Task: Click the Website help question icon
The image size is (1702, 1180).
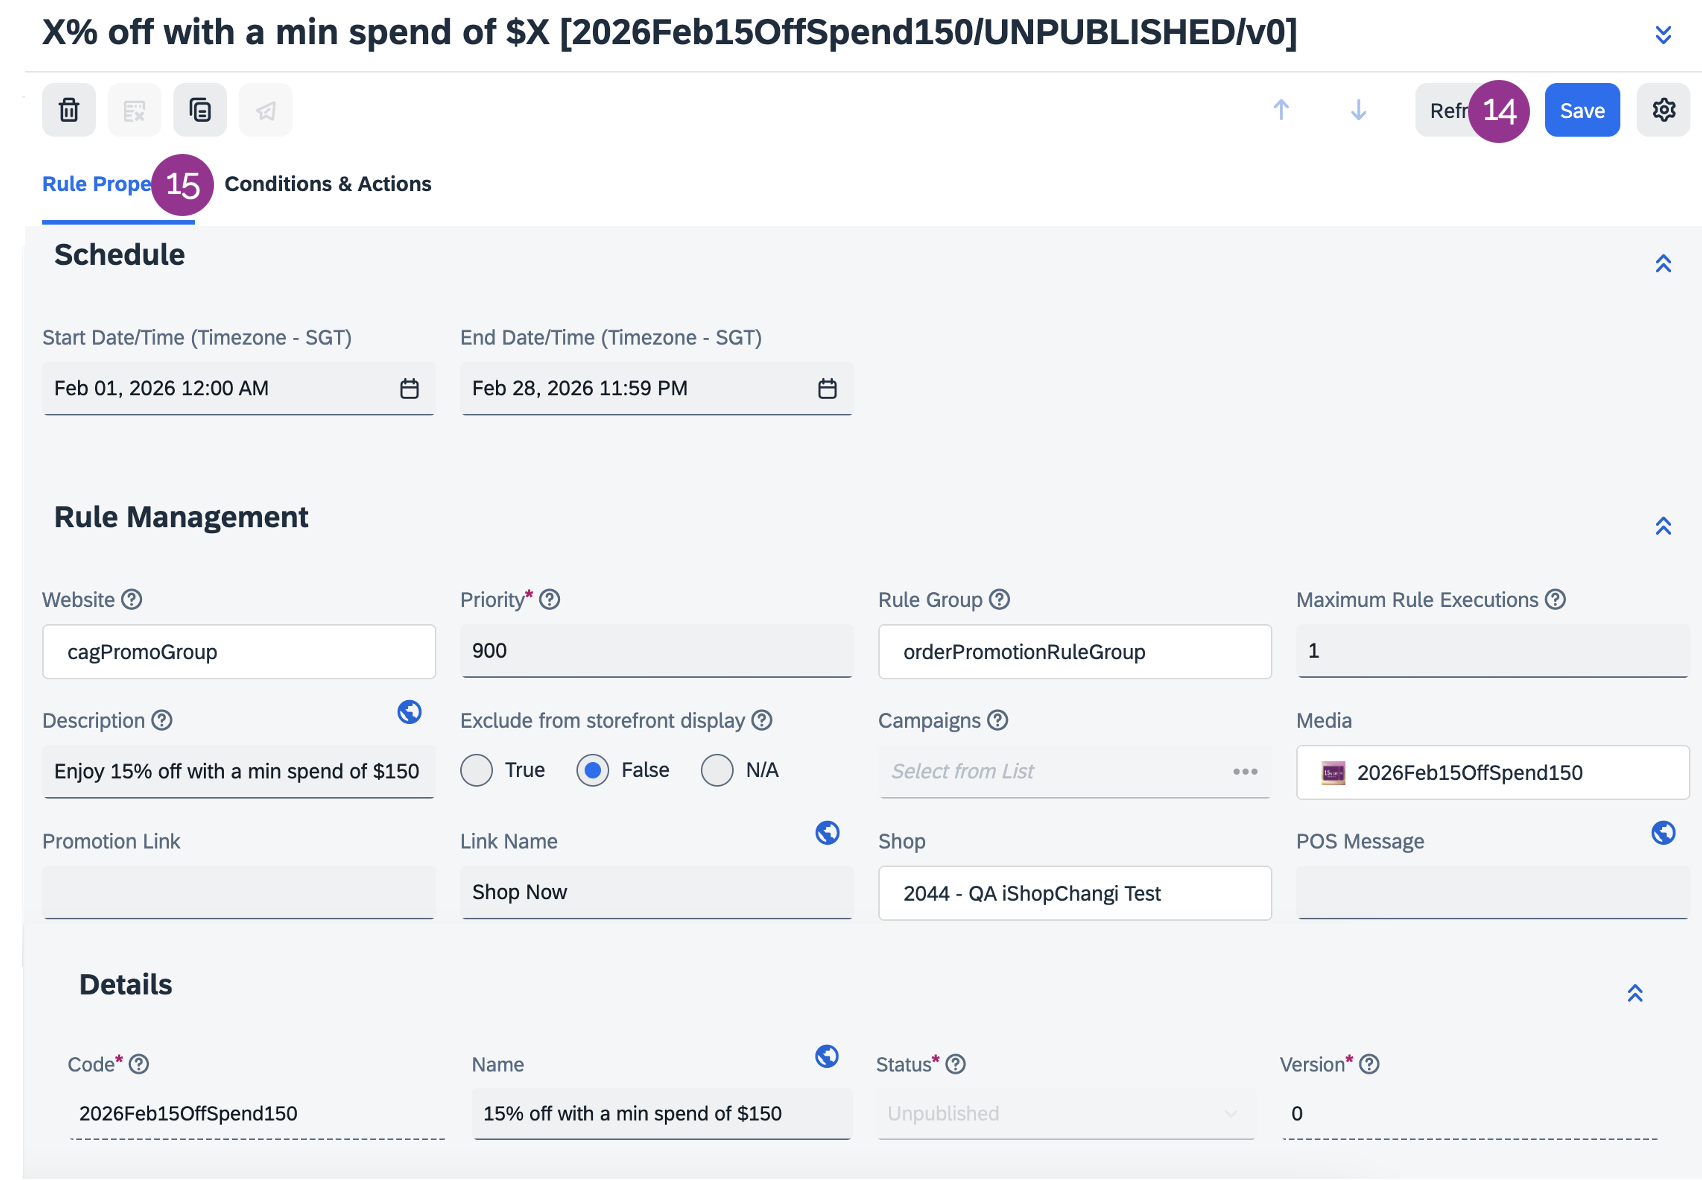Action: pyautogui.click(x=132, y=600)
